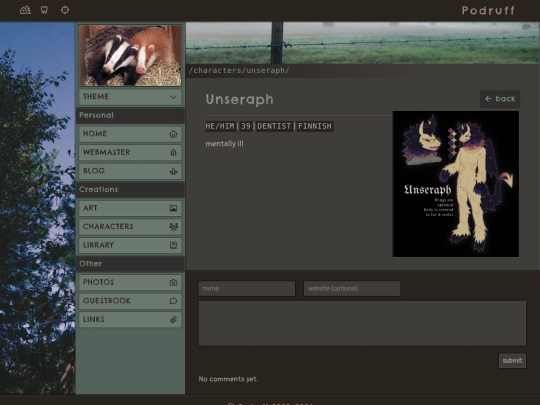Open the Unseraph character reference image
Viewport: 540px width, 405px height.
(x=456, y=184)
